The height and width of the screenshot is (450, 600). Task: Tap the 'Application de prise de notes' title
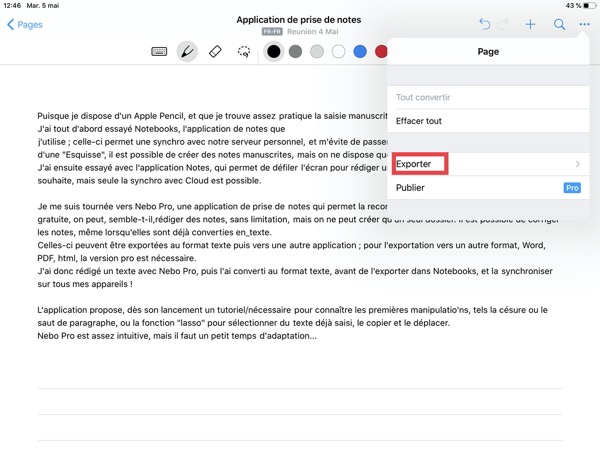(299, 19)
